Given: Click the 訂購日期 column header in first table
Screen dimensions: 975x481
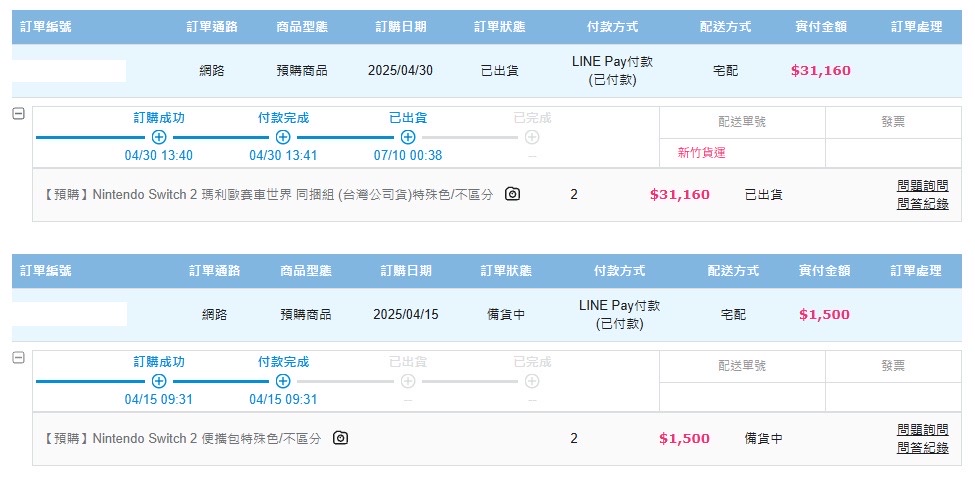Looking at the screenshot, I should point(400,27).
